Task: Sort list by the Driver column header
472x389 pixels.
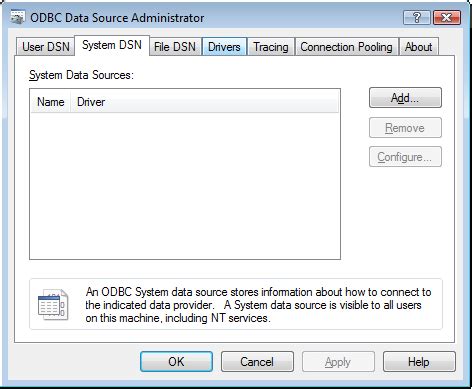Action: click(204, 102)
